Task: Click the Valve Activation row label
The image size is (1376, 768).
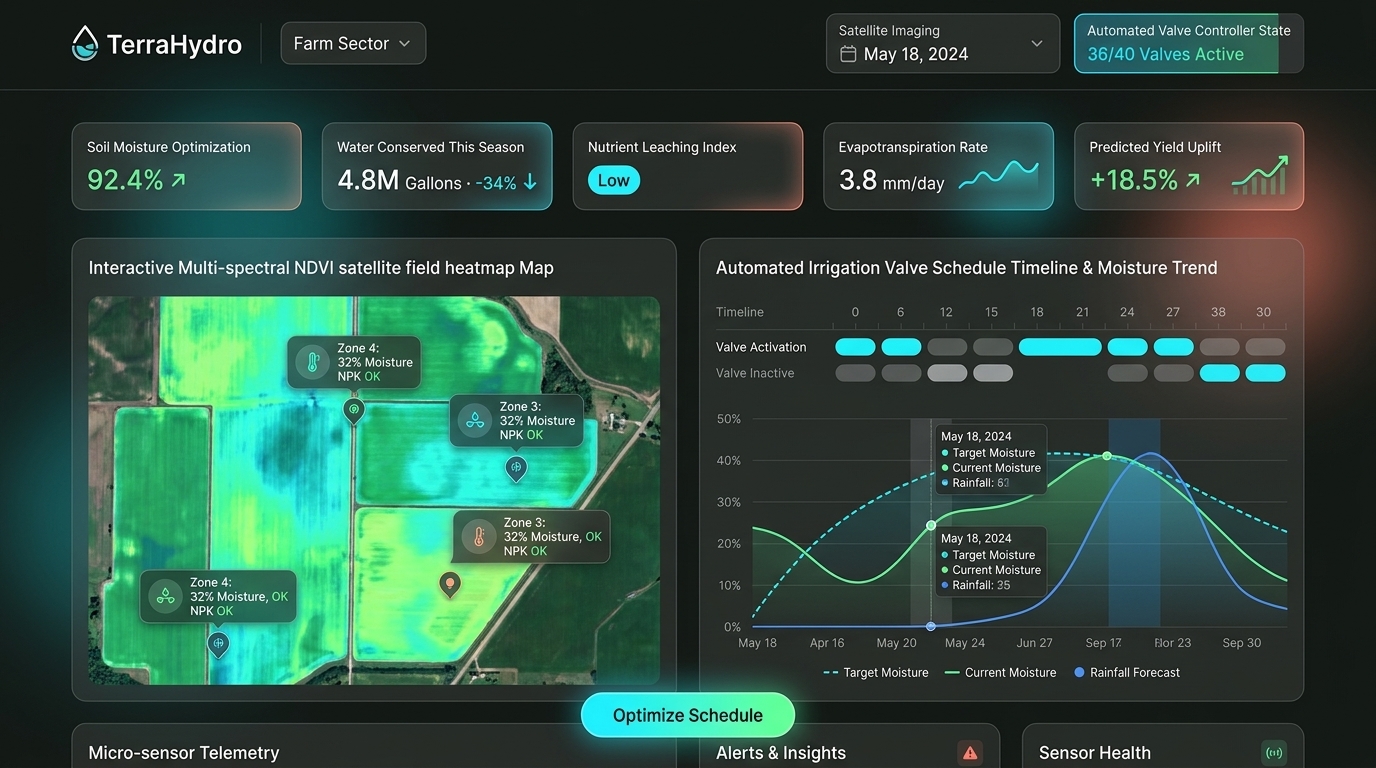Action: pos(761,347)
